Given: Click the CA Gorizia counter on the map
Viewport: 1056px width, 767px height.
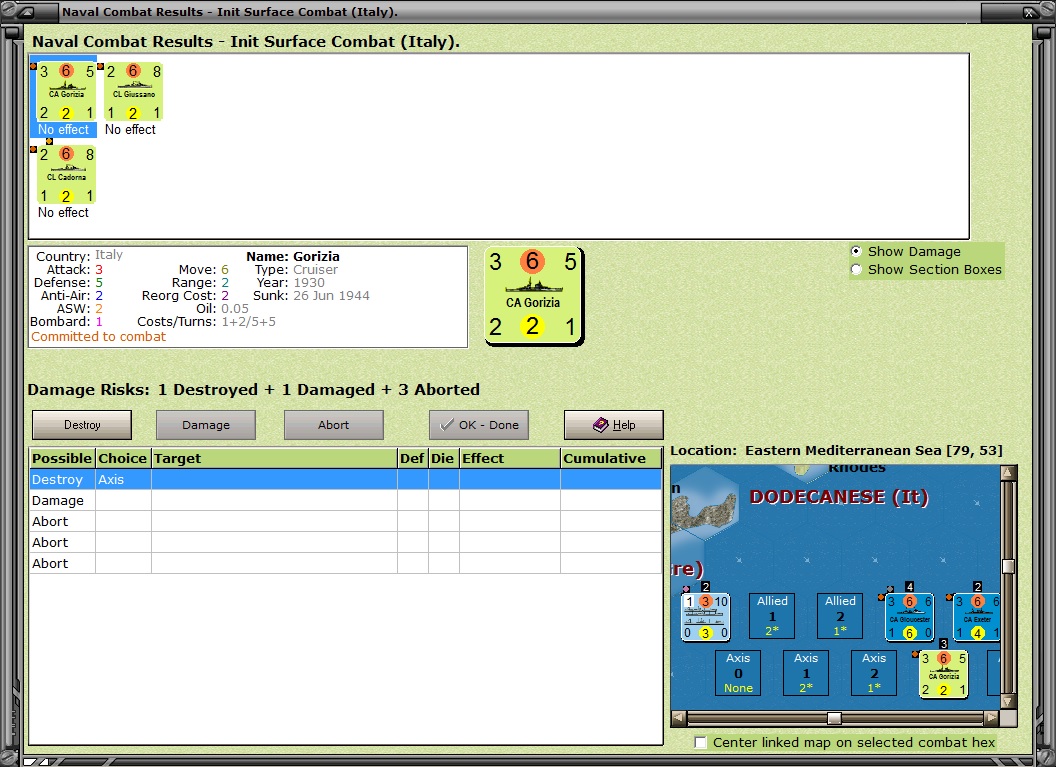Looking at the screenshot, I should [944, 673].
